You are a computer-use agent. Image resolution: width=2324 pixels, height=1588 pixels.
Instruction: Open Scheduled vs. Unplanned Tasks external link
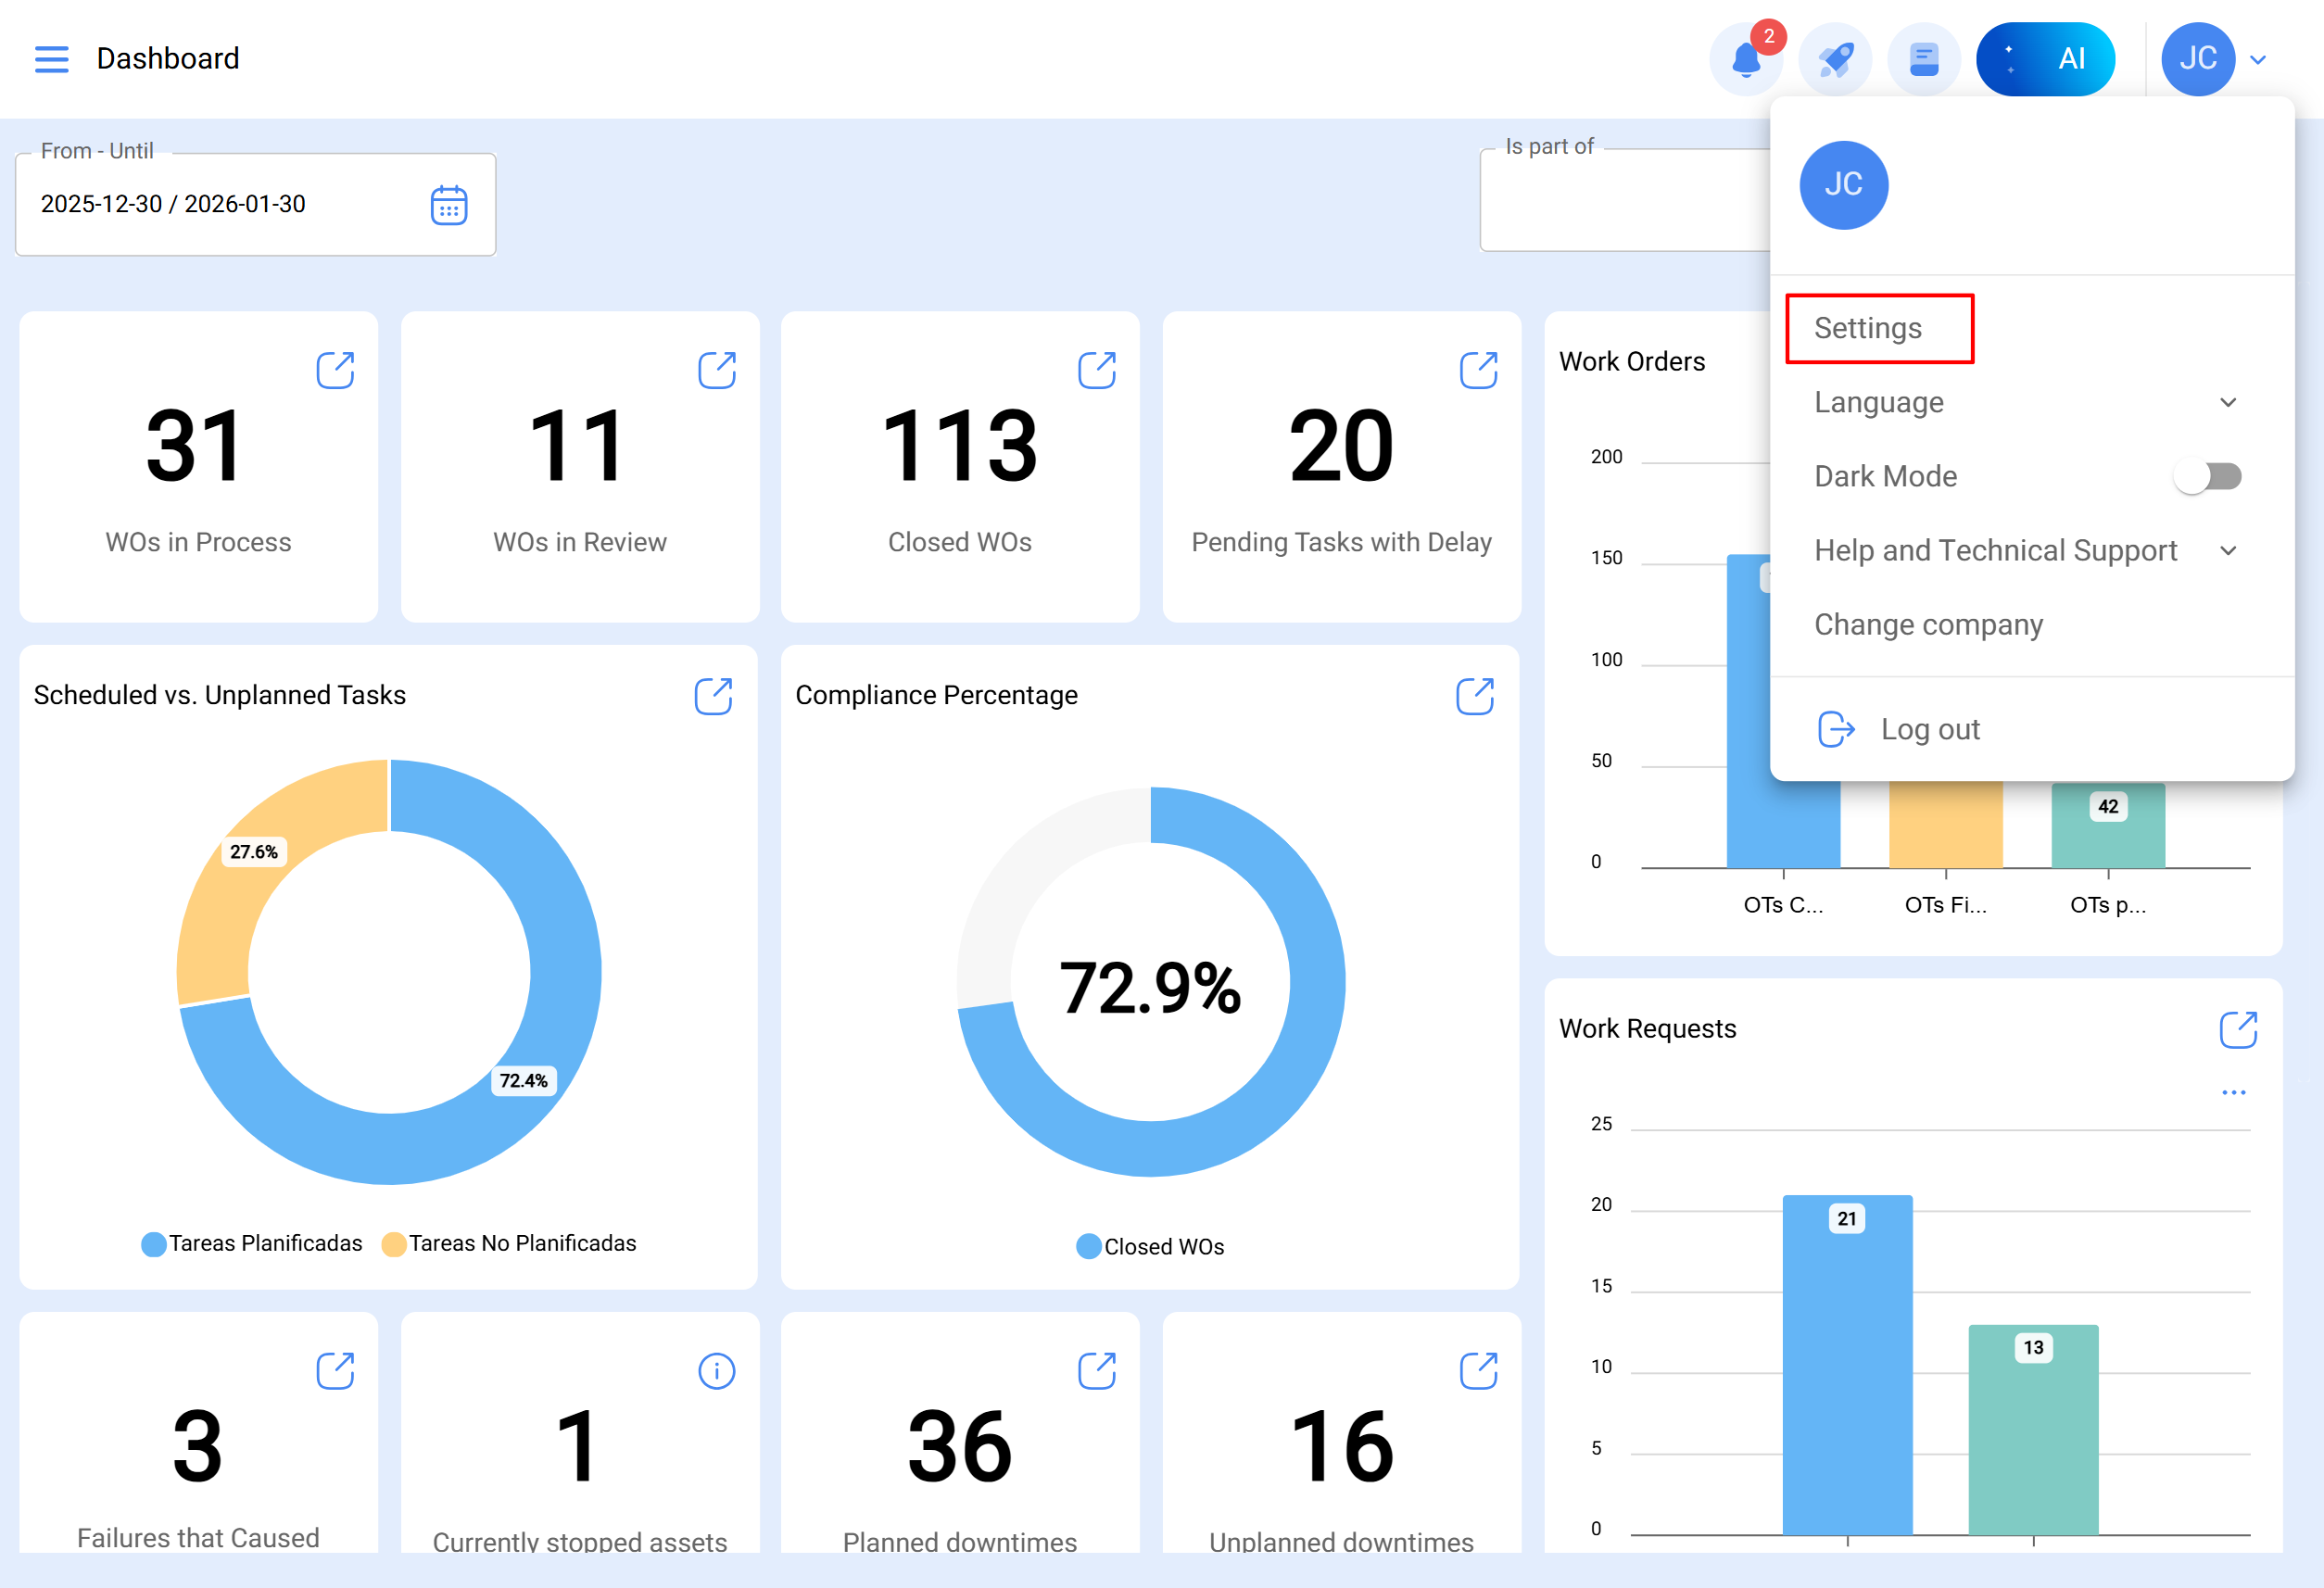click(x=713, y=696)
